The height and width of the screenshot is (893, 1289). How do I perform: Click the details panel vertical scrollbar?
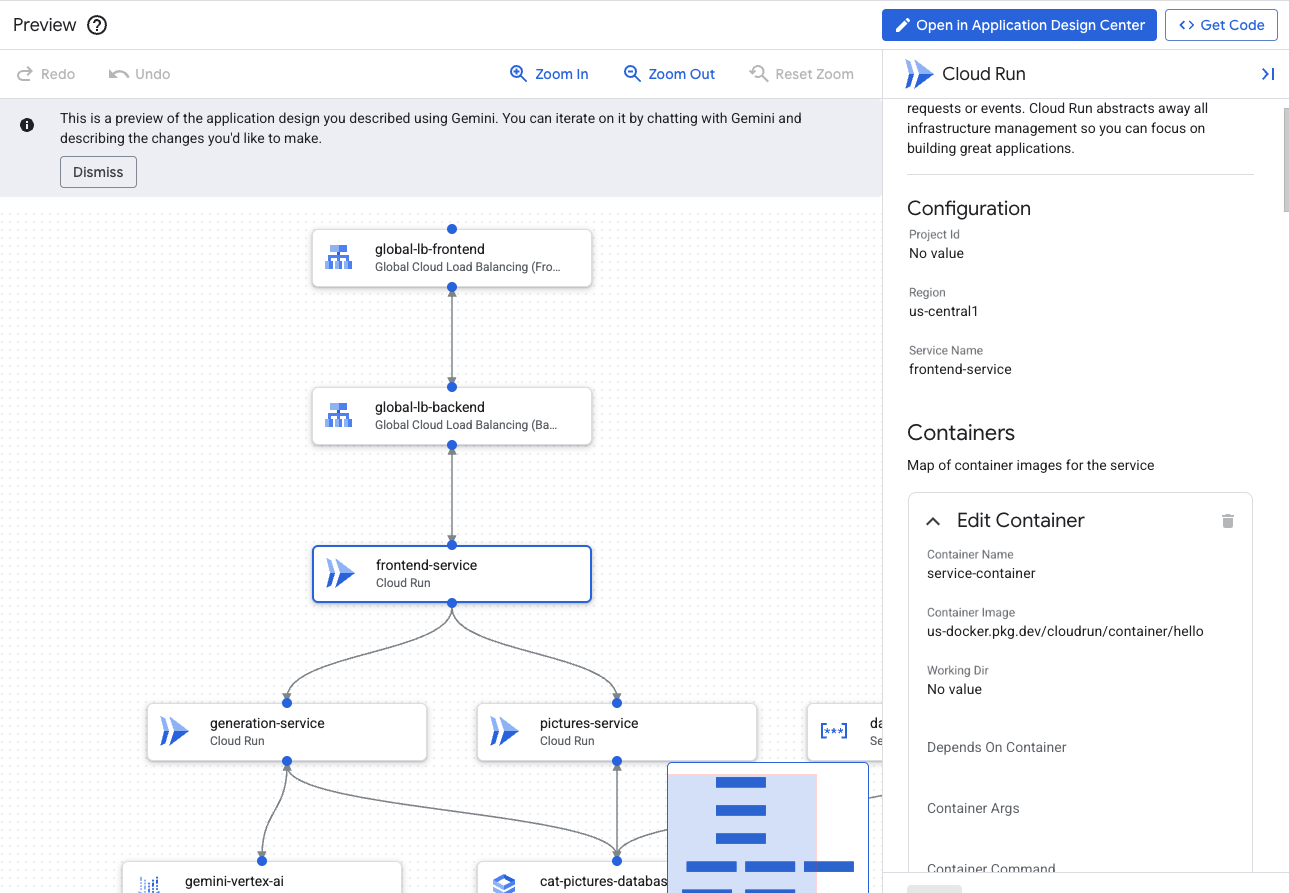click(x=1285, y=160)
